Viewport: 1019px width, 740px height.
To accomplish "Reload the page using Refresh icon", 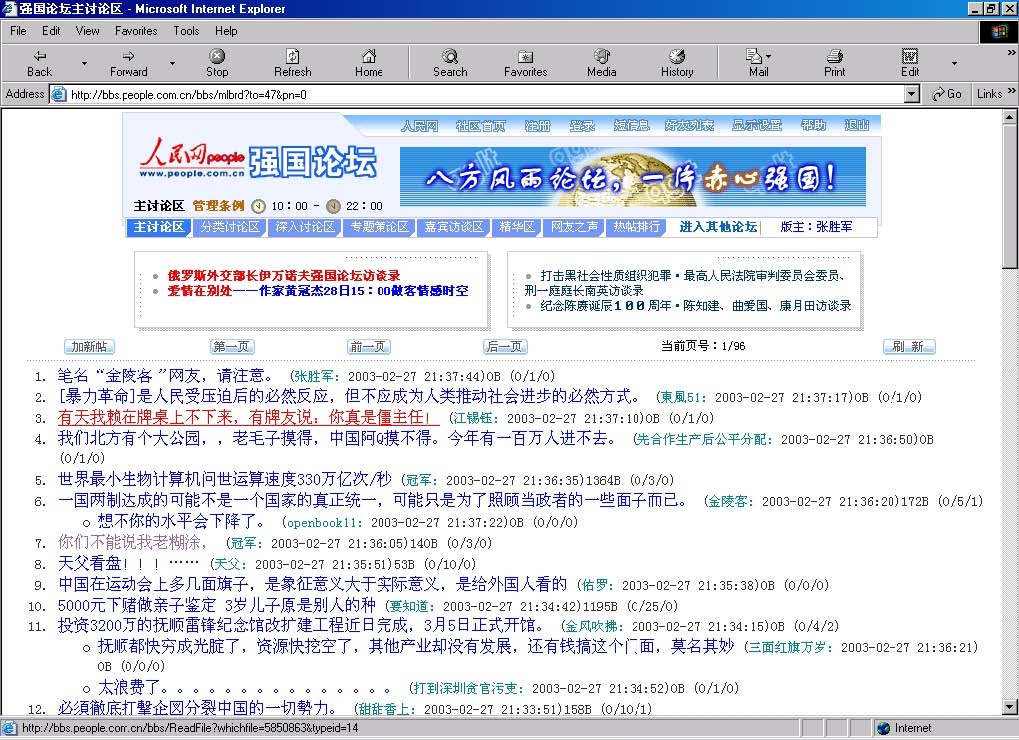I will (x=292, y=56).
